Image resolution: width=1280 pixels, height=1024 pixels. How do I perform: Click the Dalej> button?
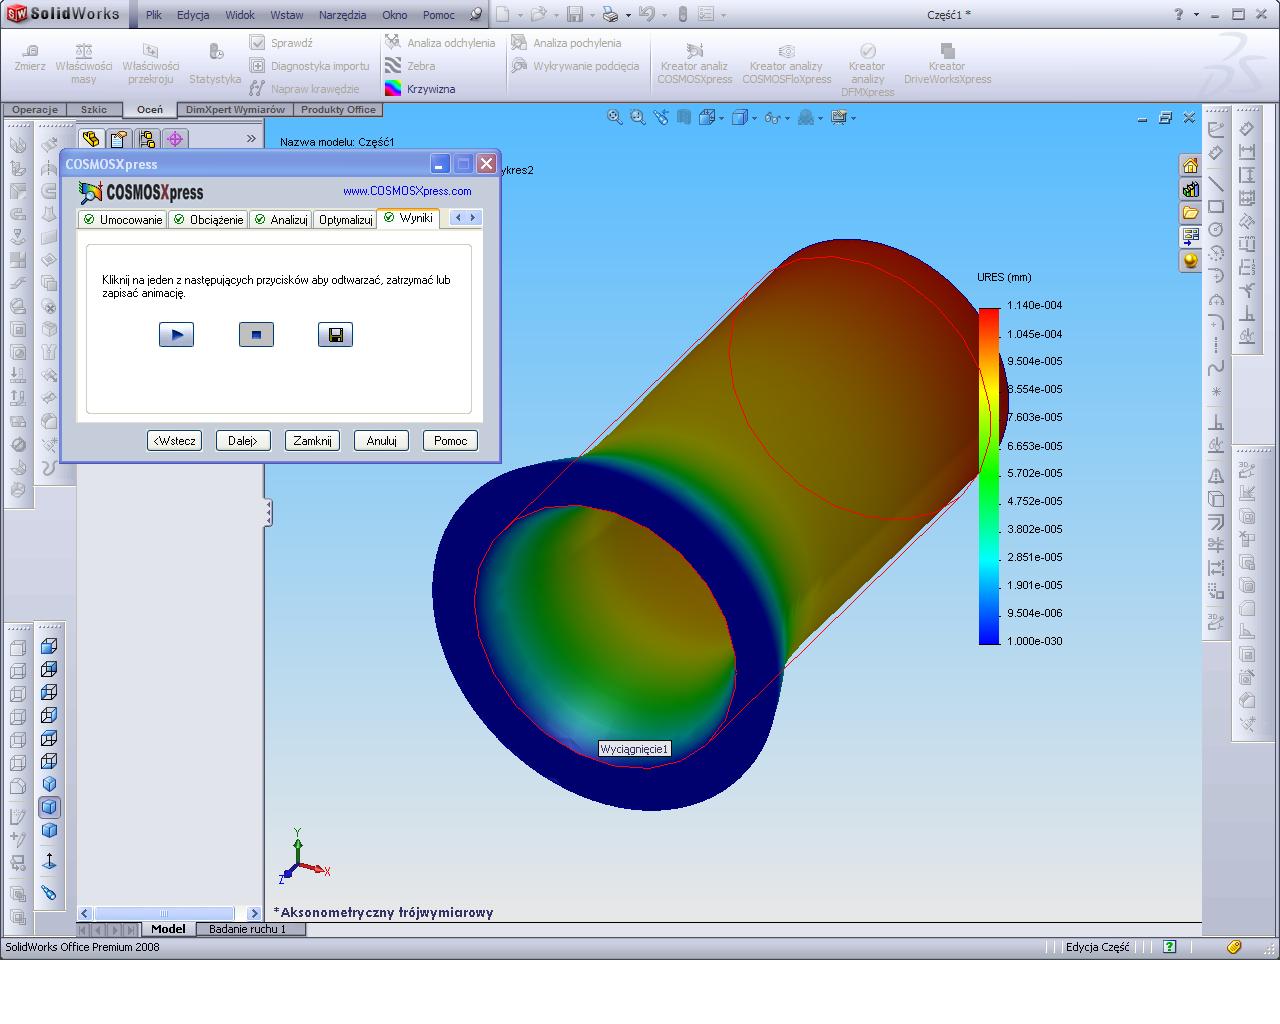243,441
